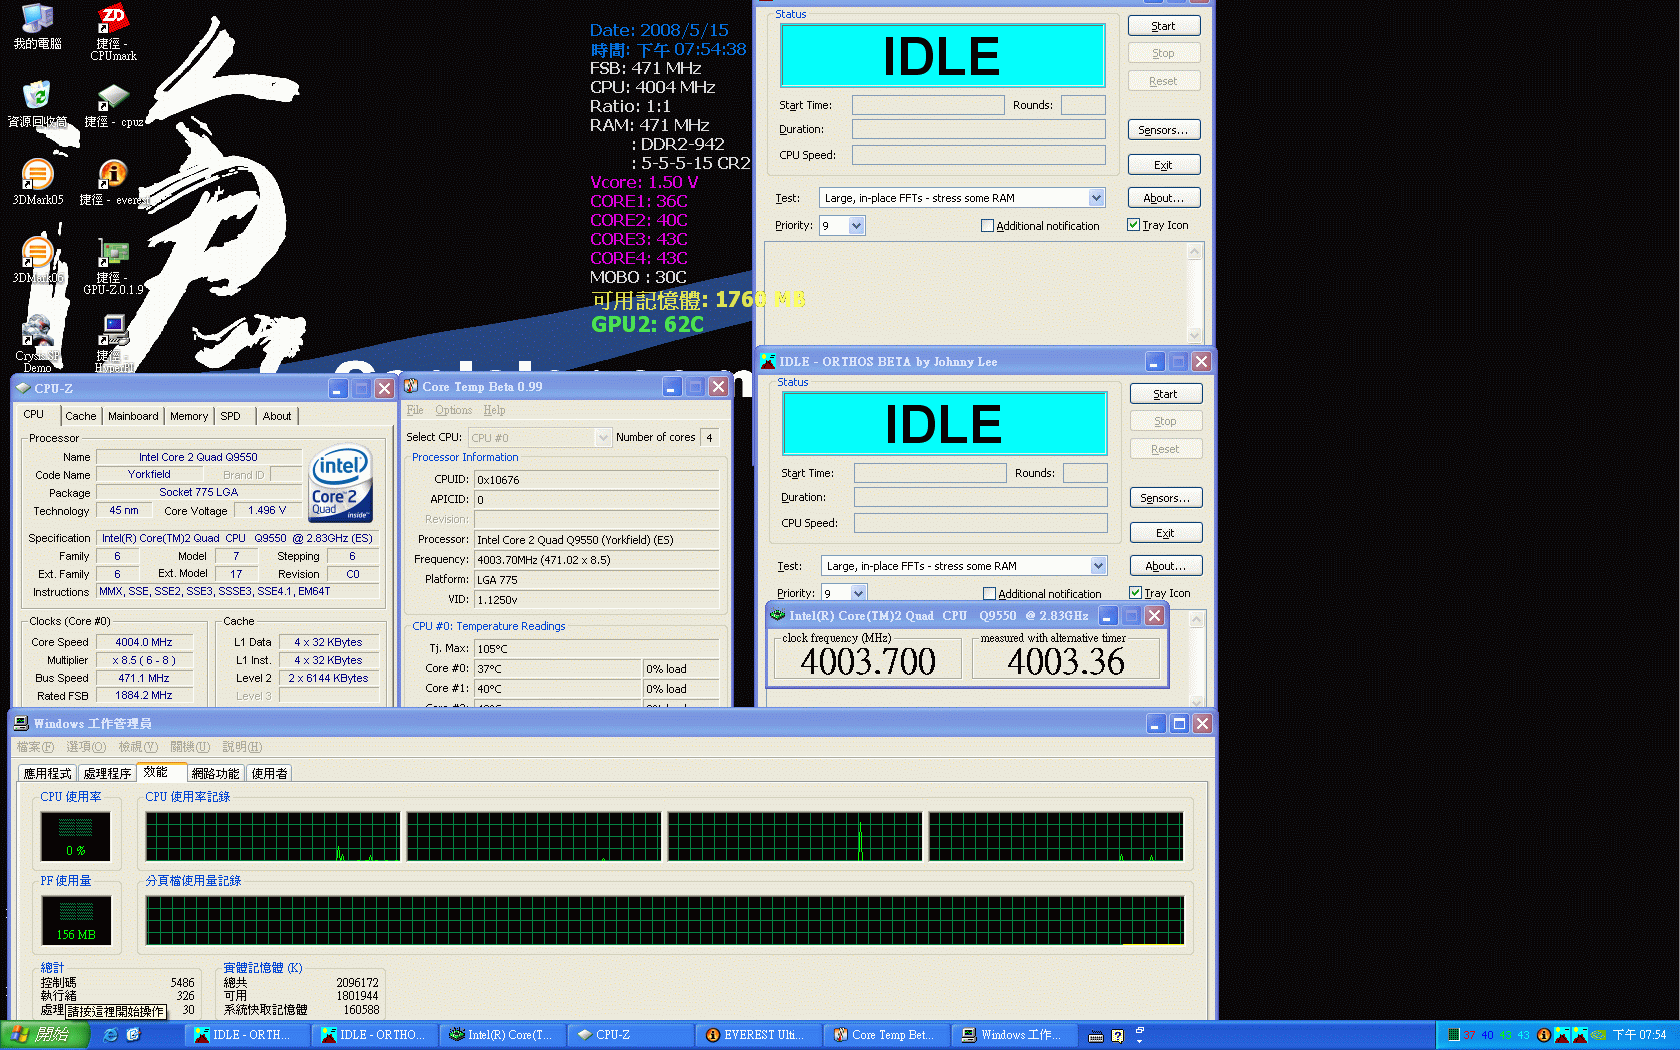Image resolution: width=1680 pixels, height=1050 pixels.
Task: Enable Additional notification in upper ORTHOS
Action: point(987,226)
